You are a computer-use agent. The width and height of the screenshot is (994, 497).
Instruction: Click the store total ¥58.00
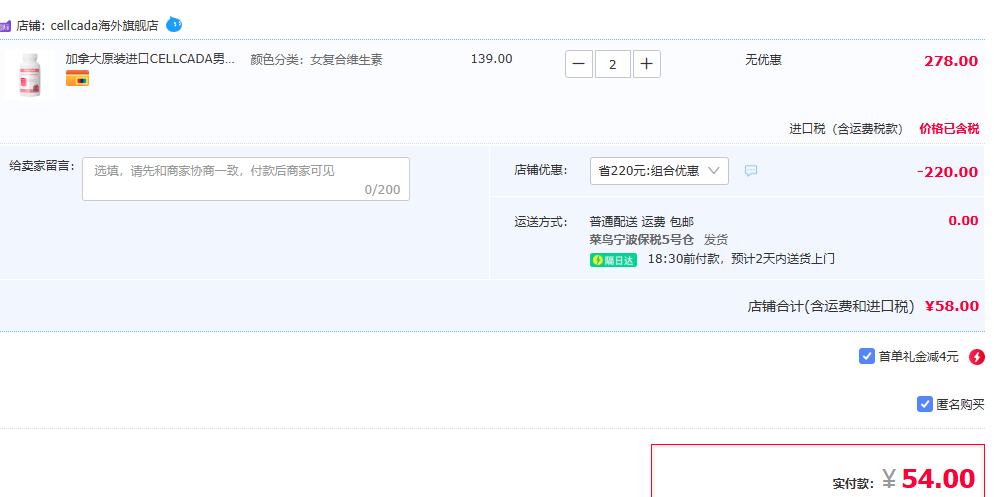pos(952,306)
